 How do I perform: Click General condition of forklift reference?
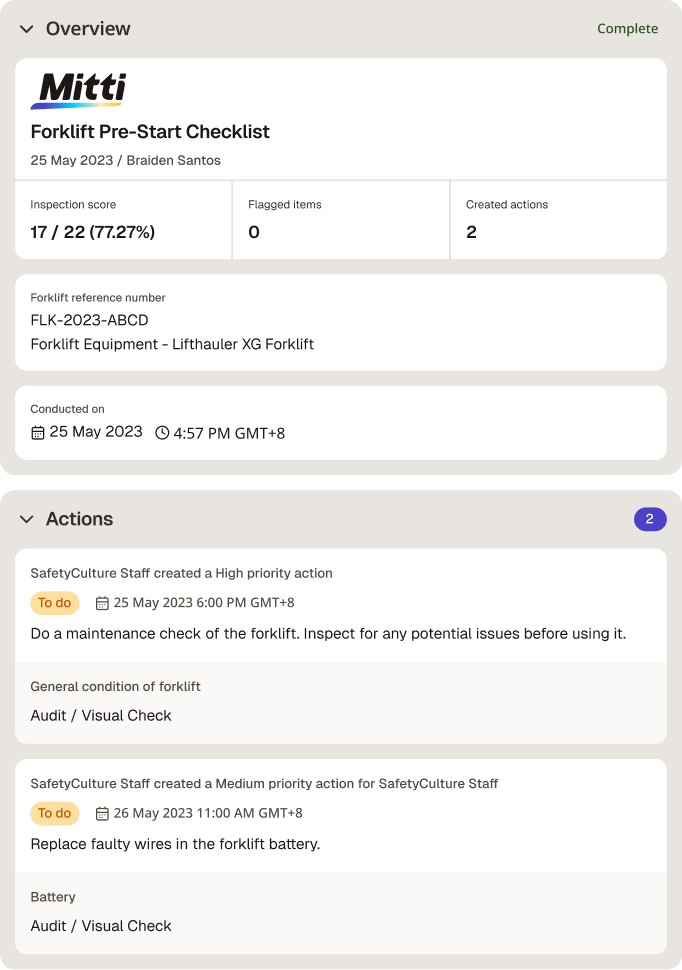click(115, 687)
